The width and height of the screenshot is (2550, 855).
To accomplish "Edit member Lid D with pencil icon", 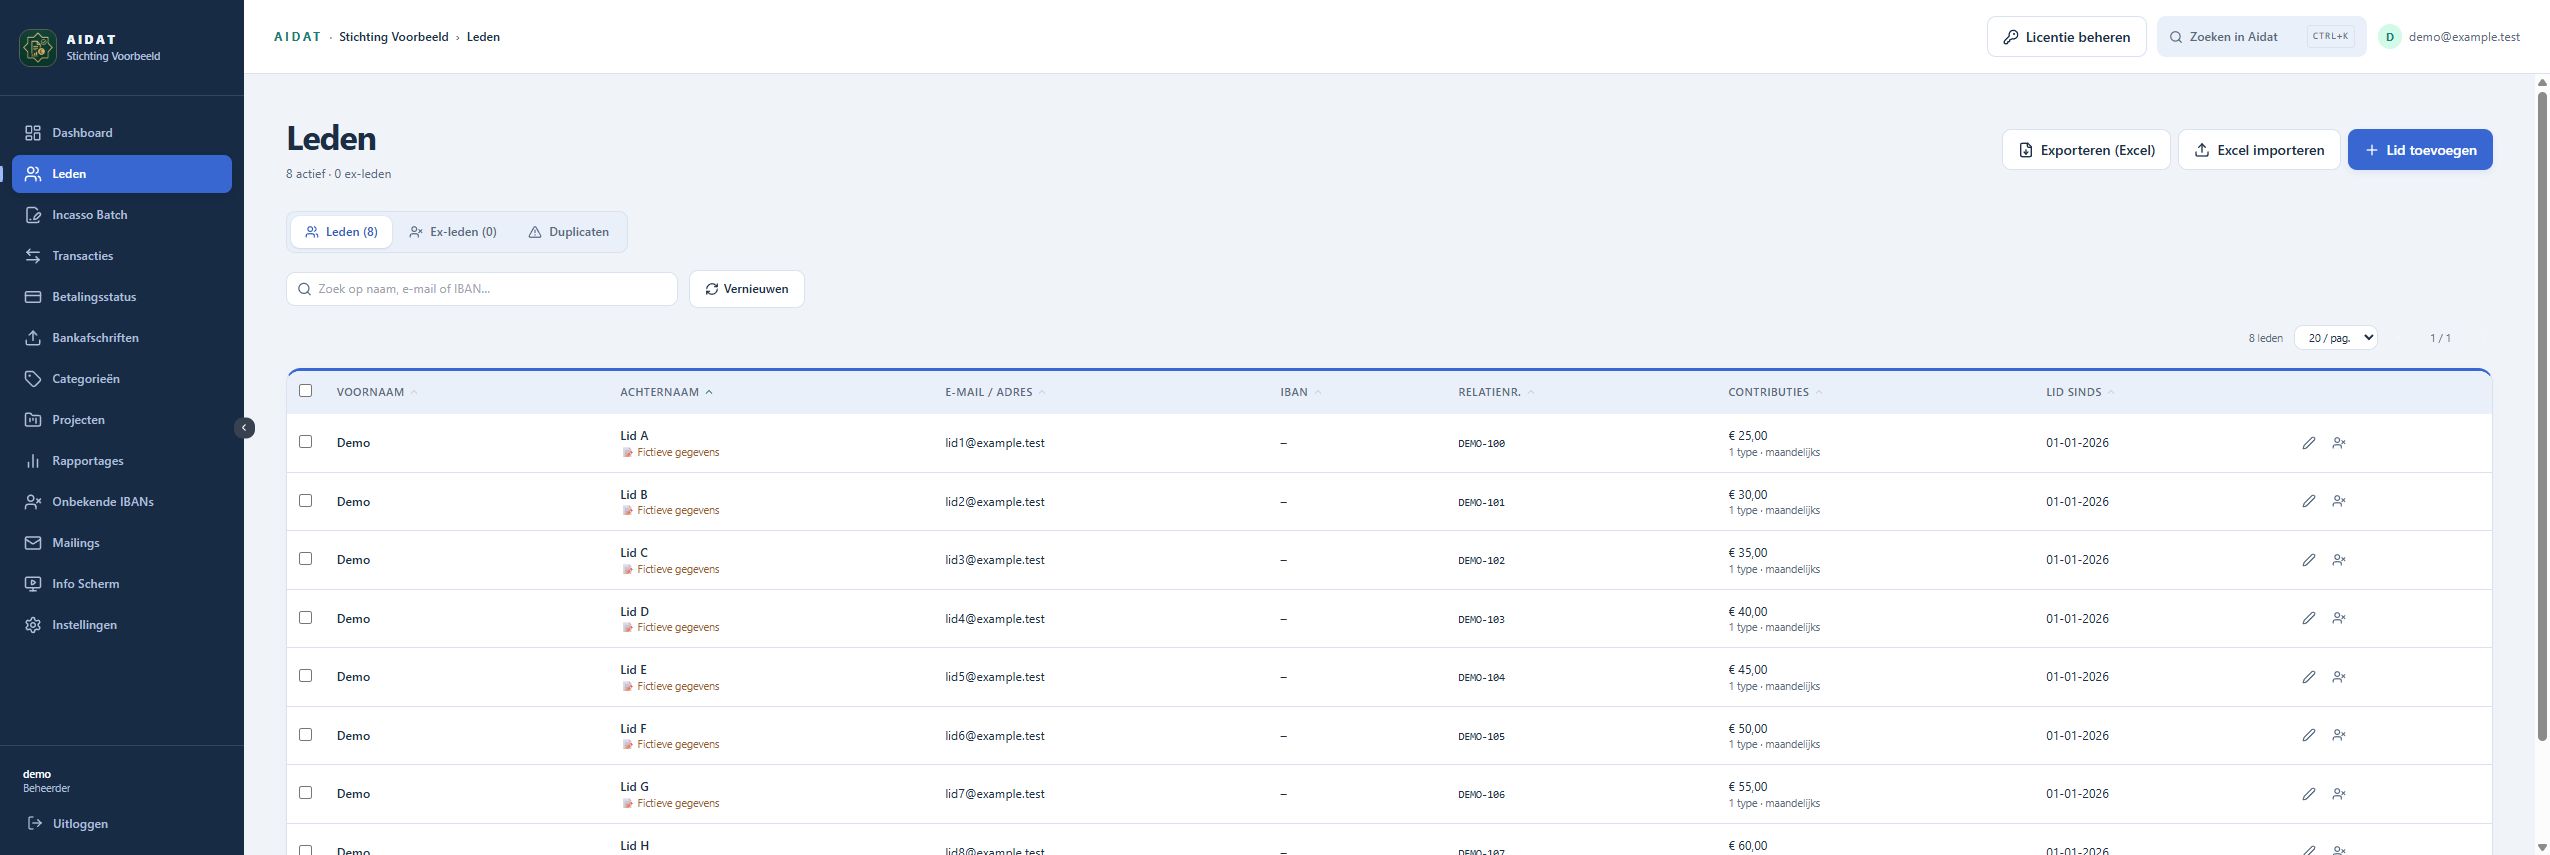I will pos(2308,618).
